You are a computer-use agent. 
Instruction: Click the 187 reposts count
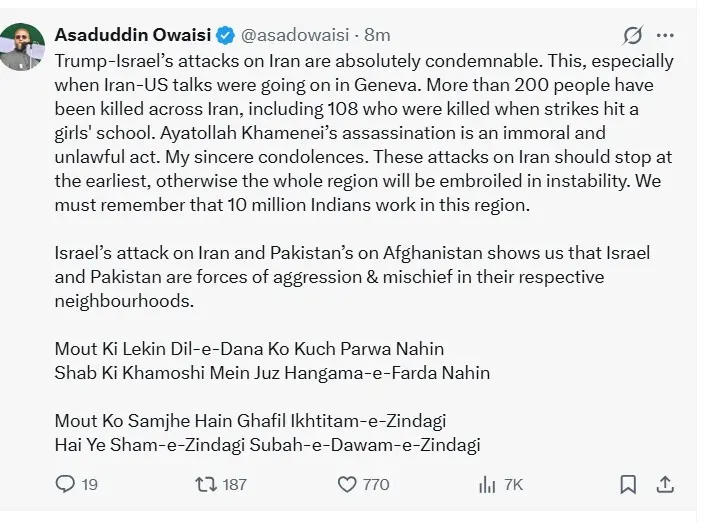[234, 484]
